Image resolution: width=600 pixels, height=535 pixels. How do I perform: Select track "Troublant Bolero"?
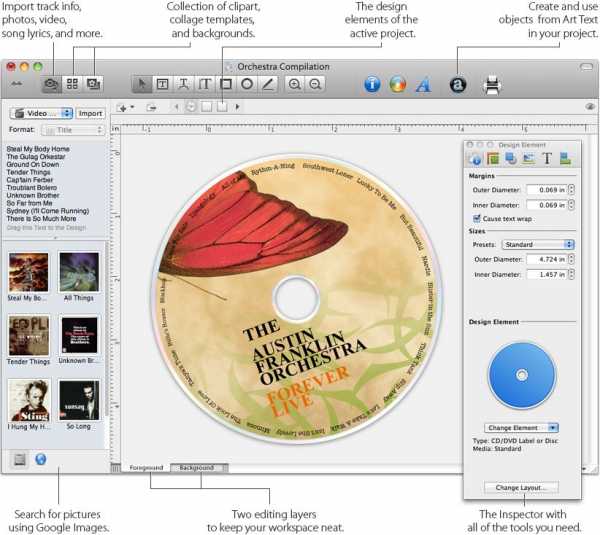tap(32, 188)
